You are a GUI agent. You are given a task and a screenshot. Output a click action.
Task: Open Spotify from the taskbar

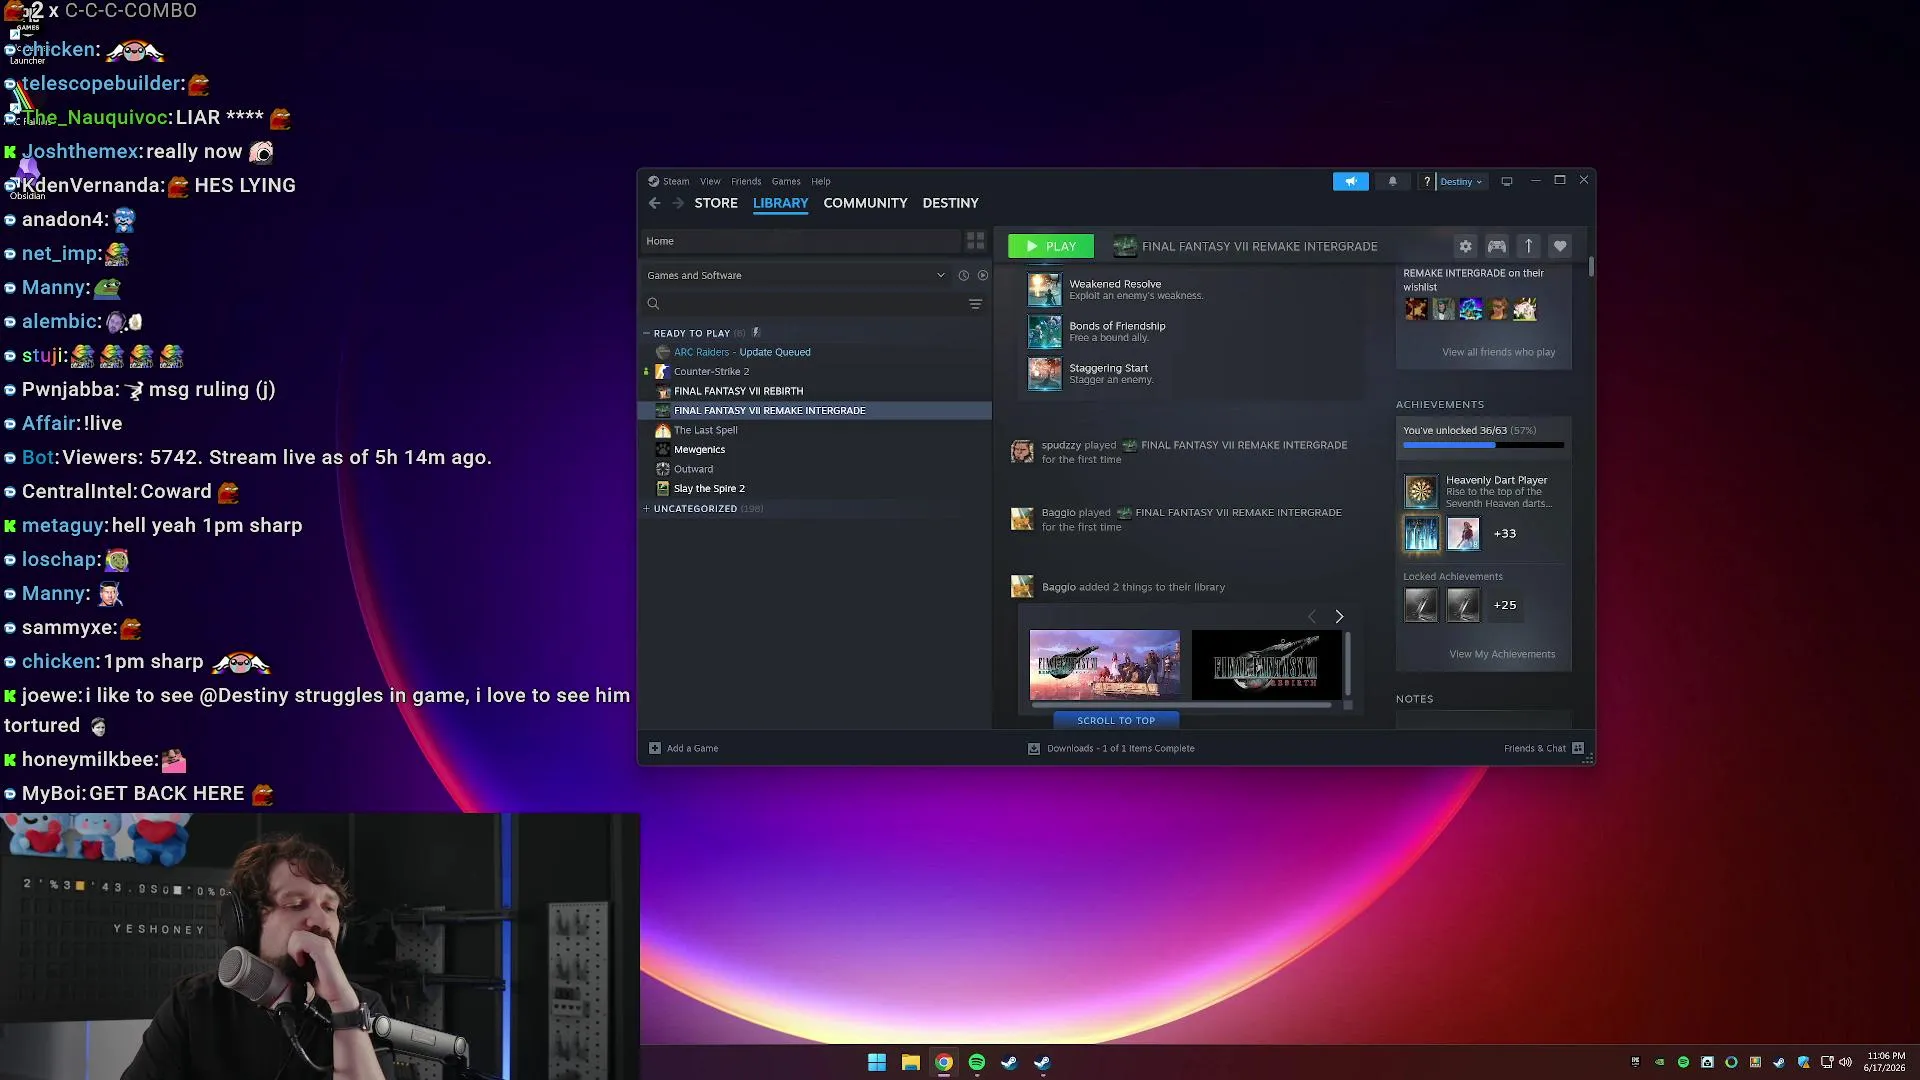pos(976,1062)
